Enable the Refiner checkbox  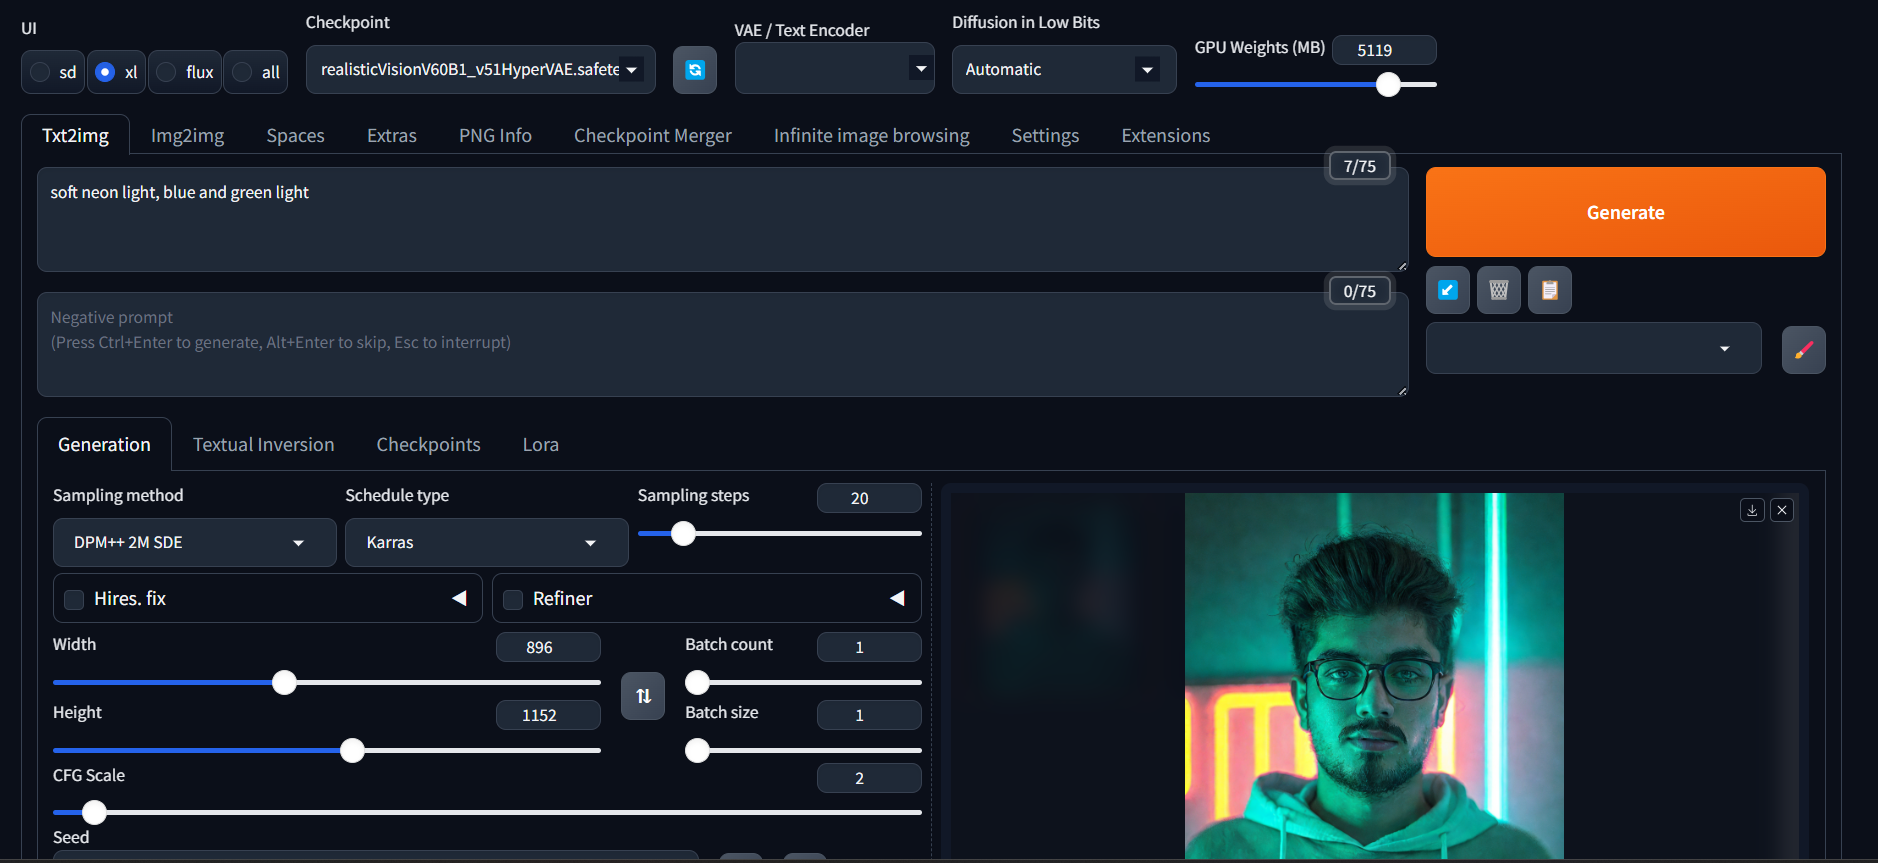tap(513, 599)
